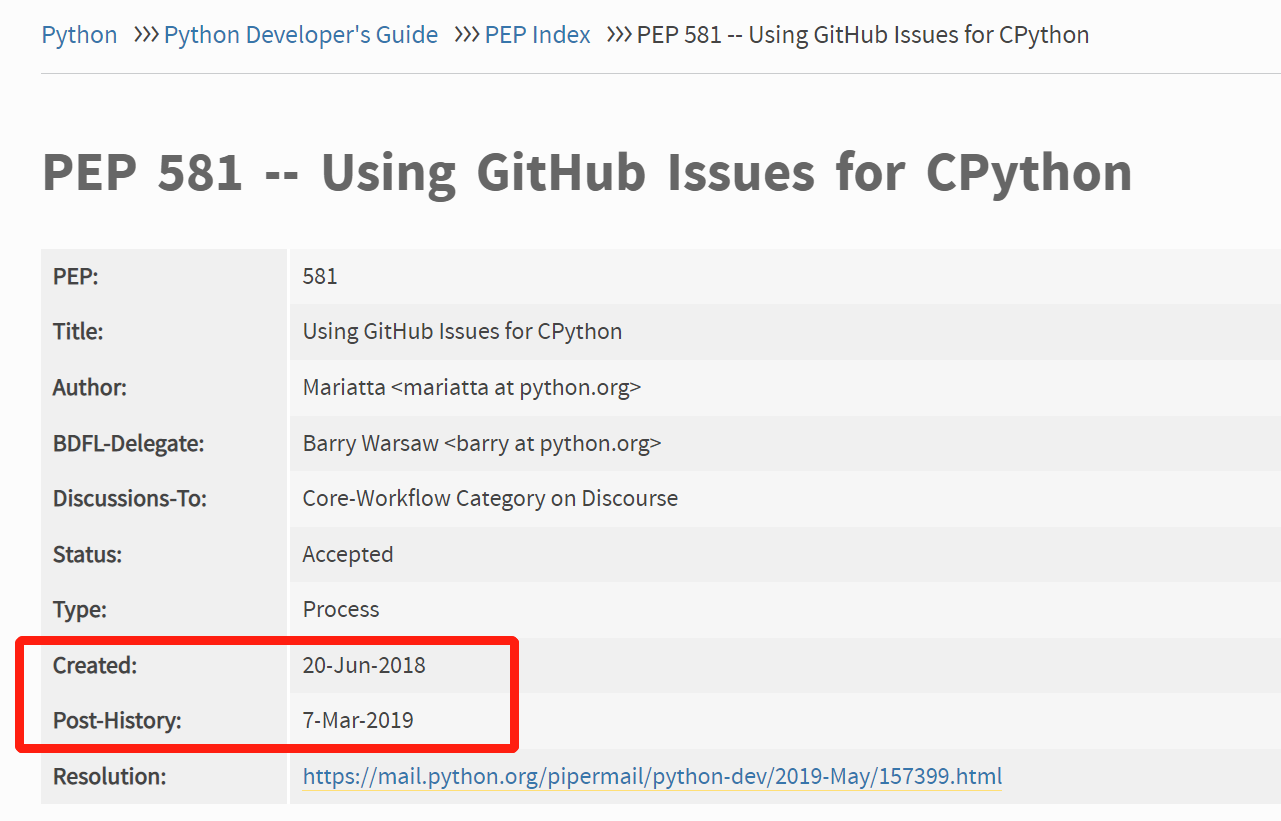Click the Barry Warsaw delegate entry
The width and height of the screenshot is (1281, 821).
coord(481,443)
